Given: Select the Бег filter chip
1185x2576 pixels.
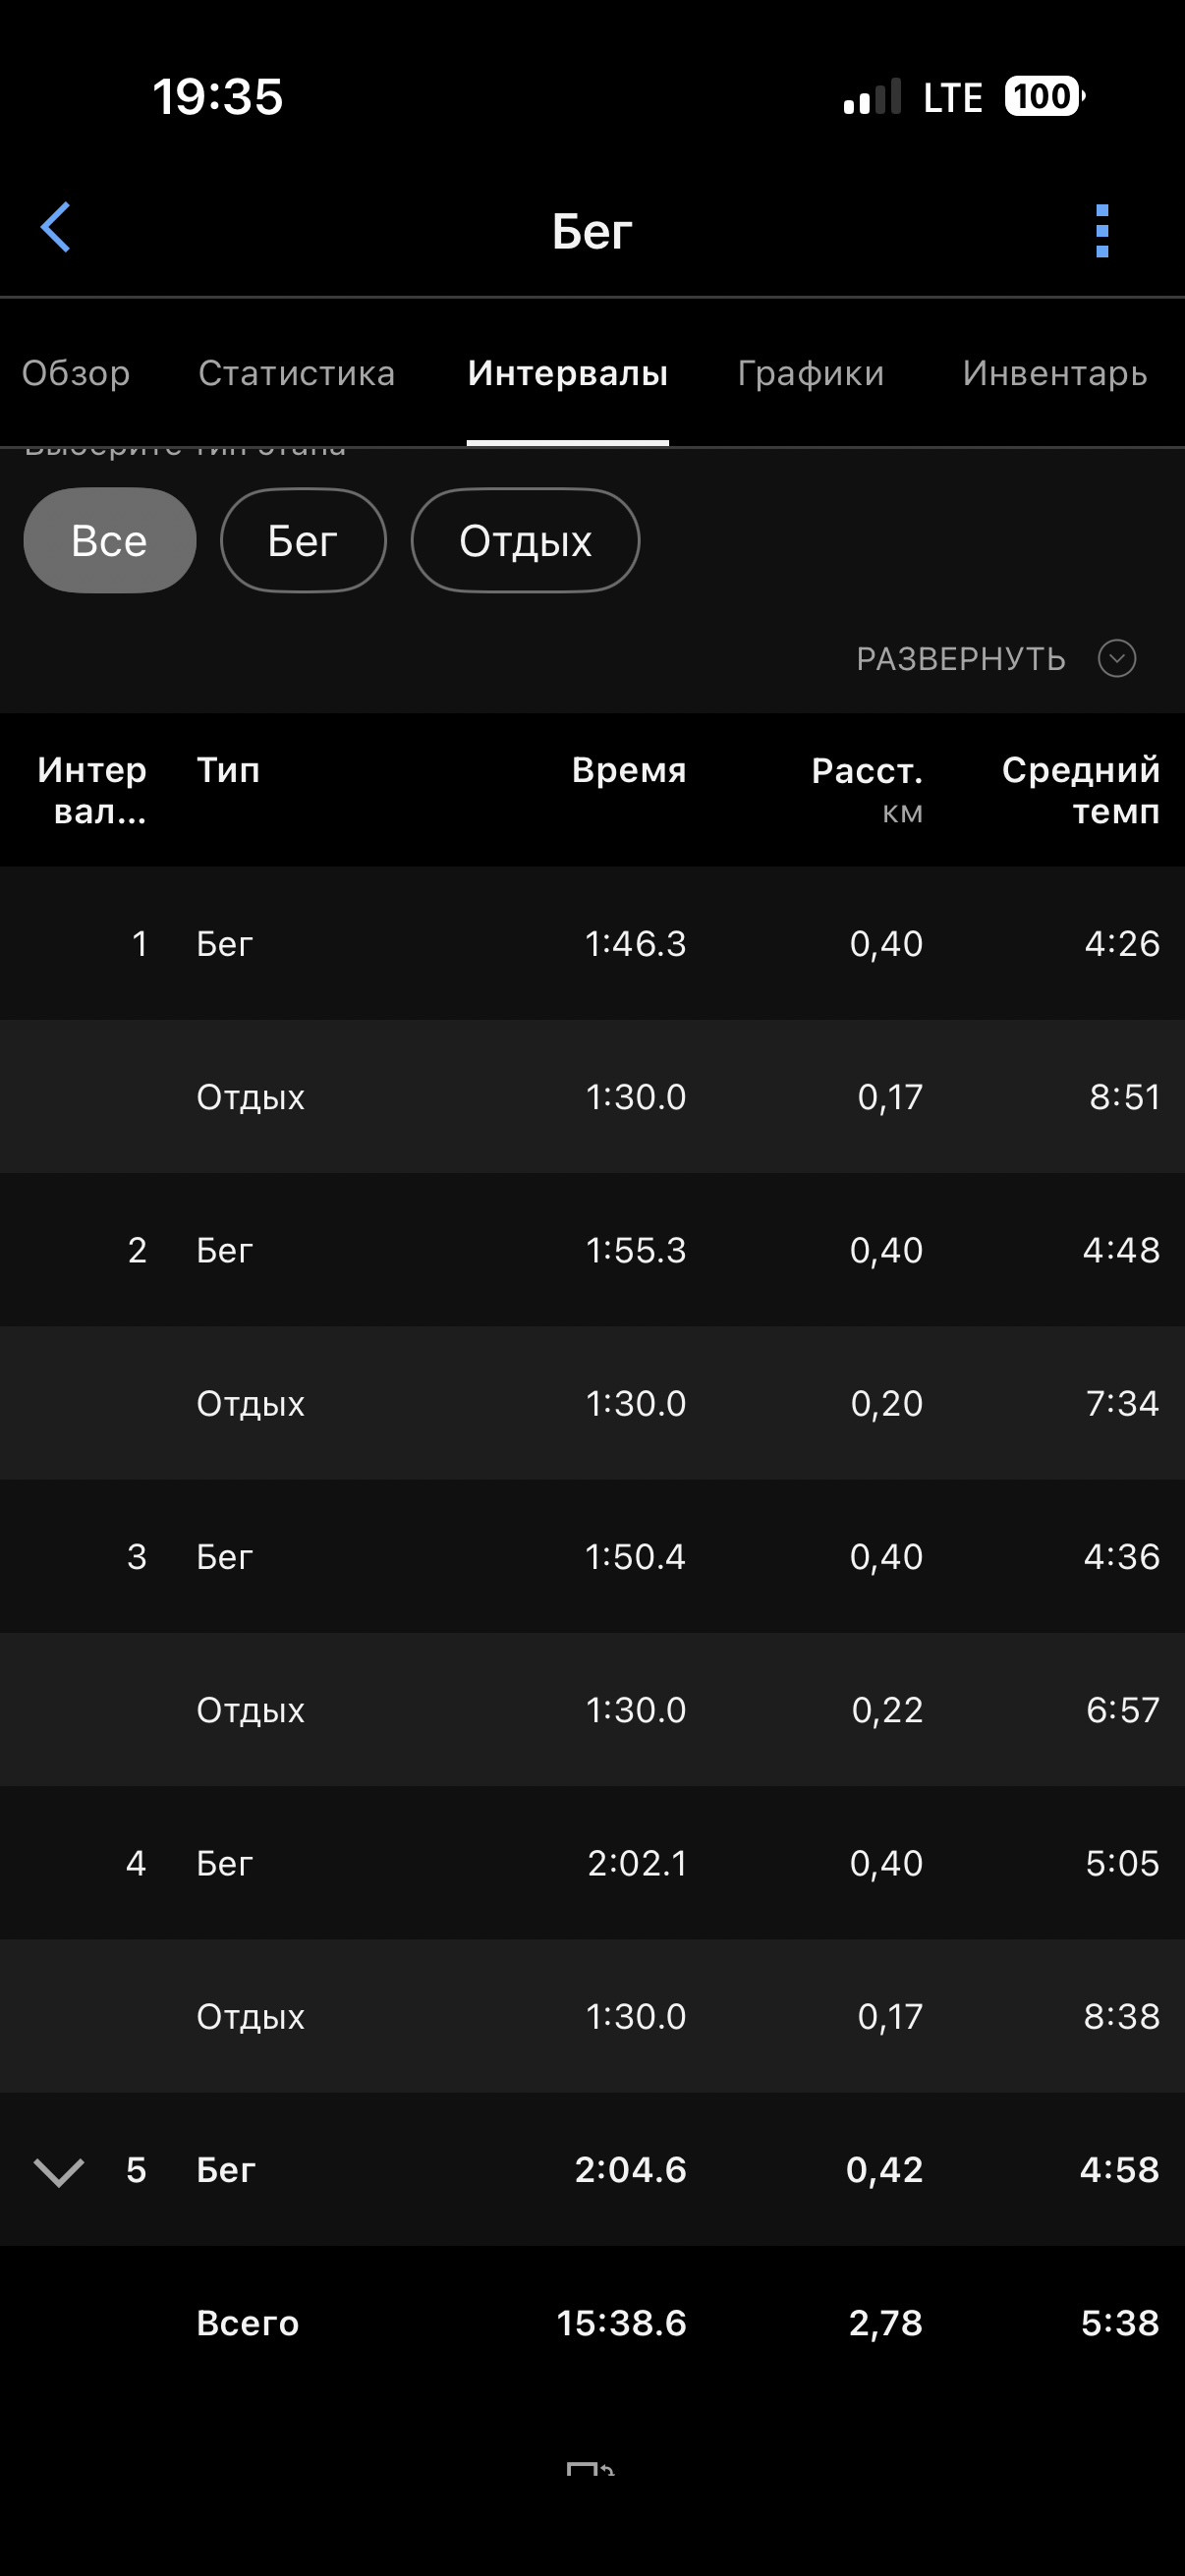Looking at the screenshot, I should coord(303,540).
